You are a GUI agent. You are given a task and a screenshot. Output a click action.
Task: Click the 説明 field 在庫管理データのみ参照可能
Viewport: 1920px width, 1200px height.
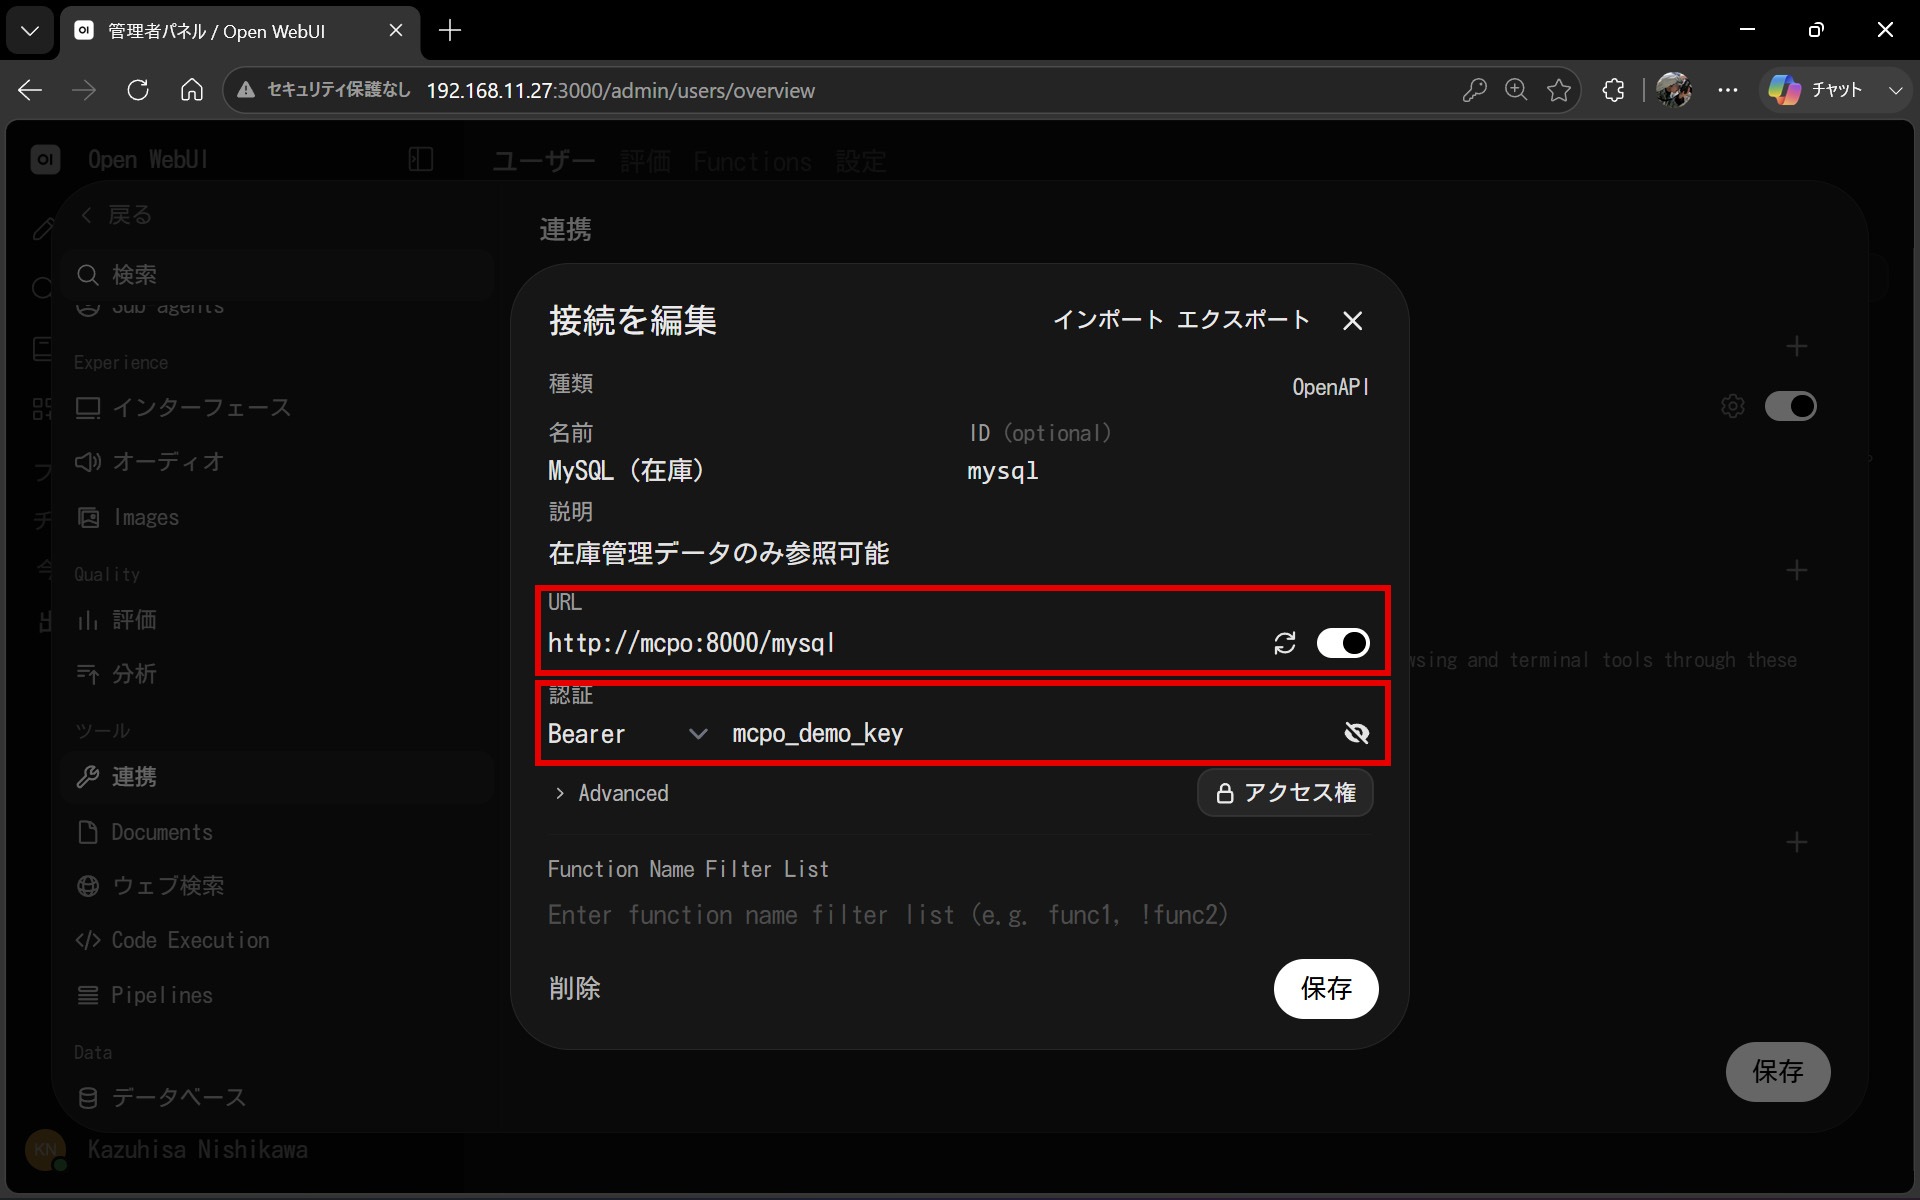958,553
